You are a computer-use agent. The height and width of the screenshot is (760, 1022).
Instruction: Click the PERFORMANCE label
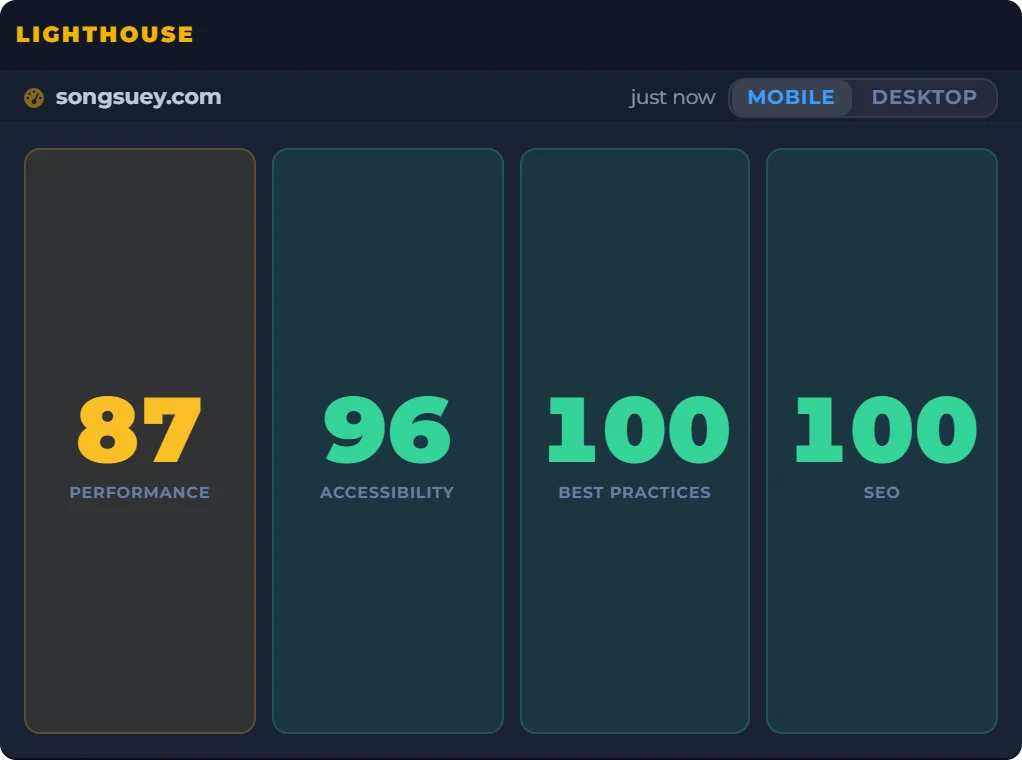coord(139,492)
